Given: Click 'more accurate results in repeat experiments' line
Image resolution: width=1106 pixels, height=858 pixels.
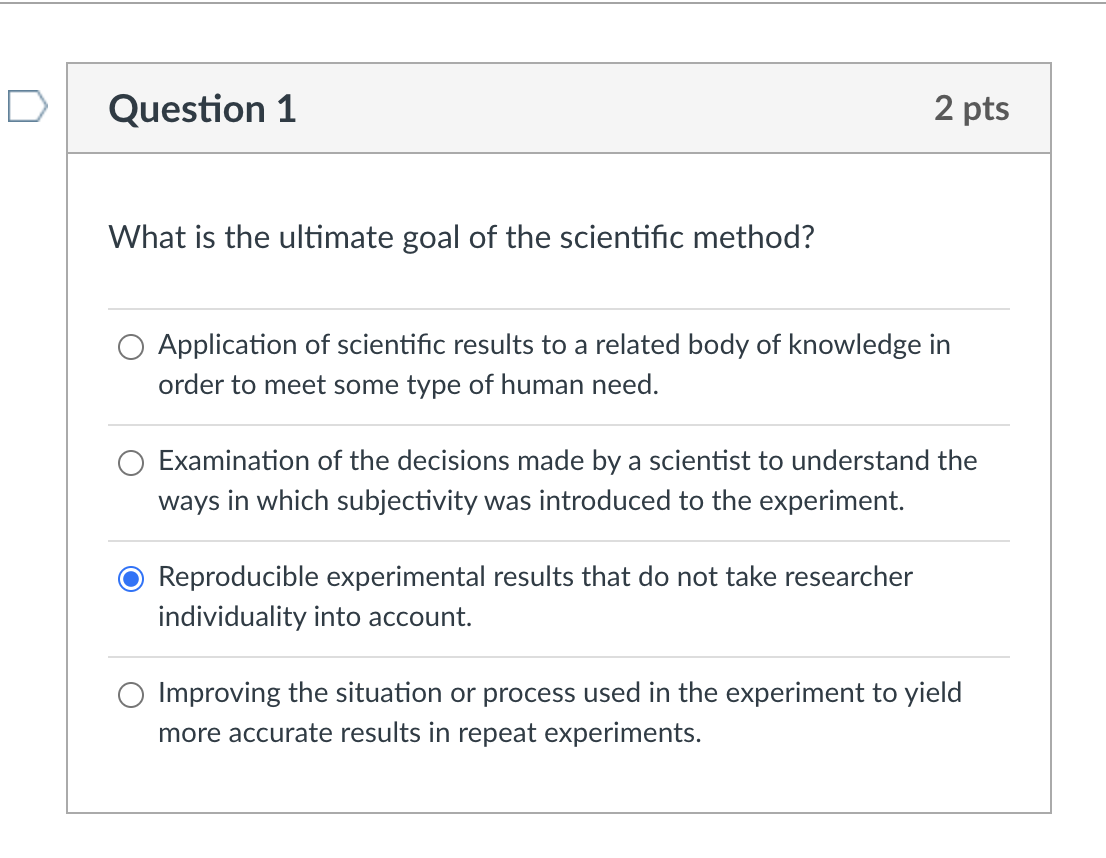Looking at the screenshot, I should [429, 733].
